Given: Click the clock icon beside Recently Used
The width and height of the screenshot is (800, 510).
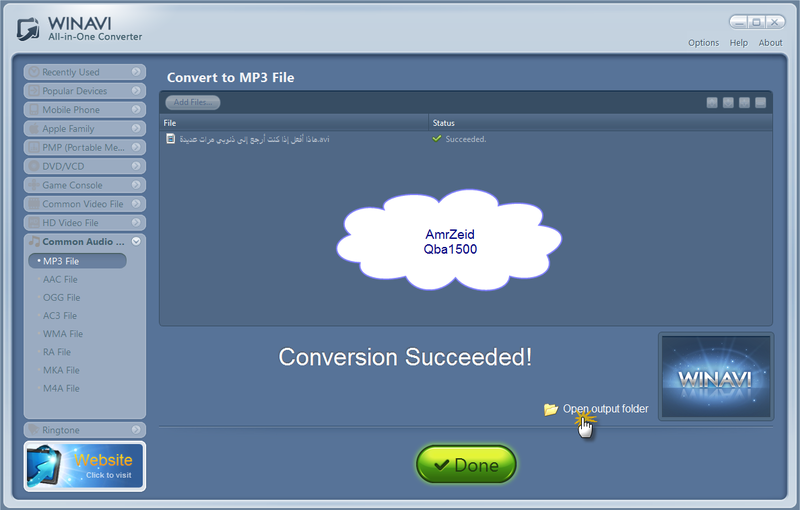Looking at the screenshot, I should click(x=34, y=72).
